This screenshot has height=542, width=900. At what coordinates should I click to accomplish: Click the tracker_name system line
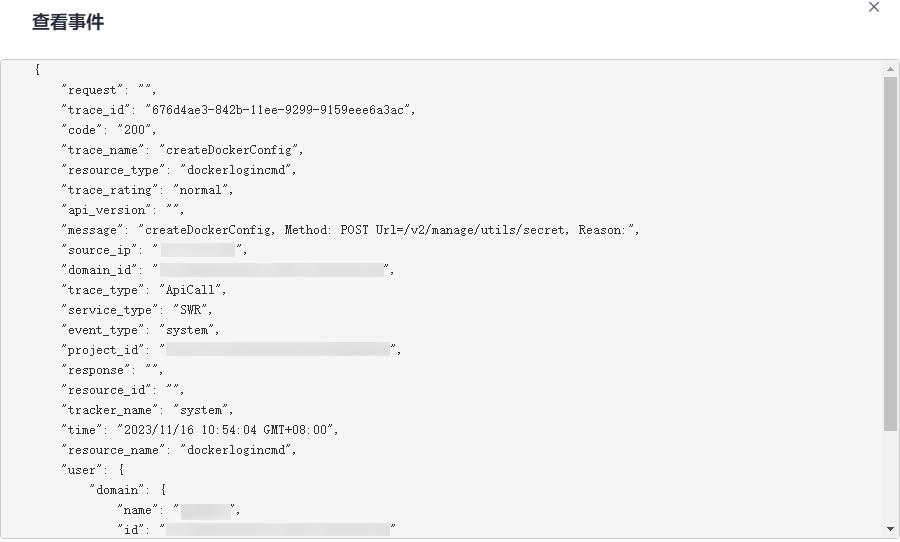point(147,410)
